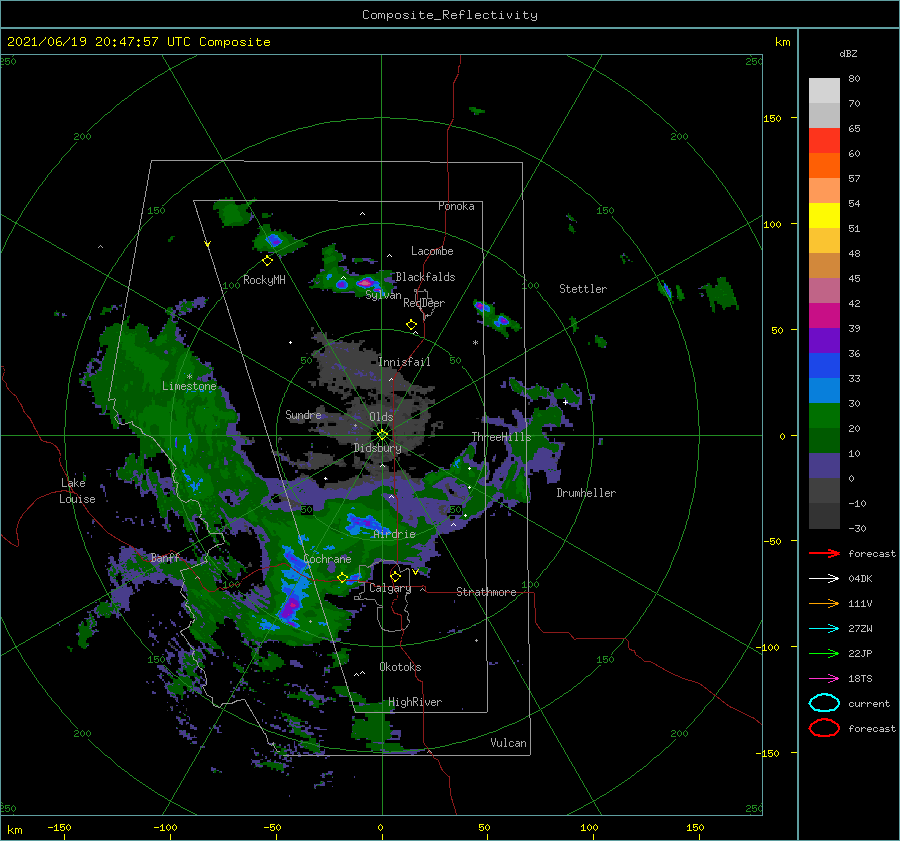Click the red forecast ellipse symbol
The height and width of the screenshot is (841, 900).
[824, 728]
